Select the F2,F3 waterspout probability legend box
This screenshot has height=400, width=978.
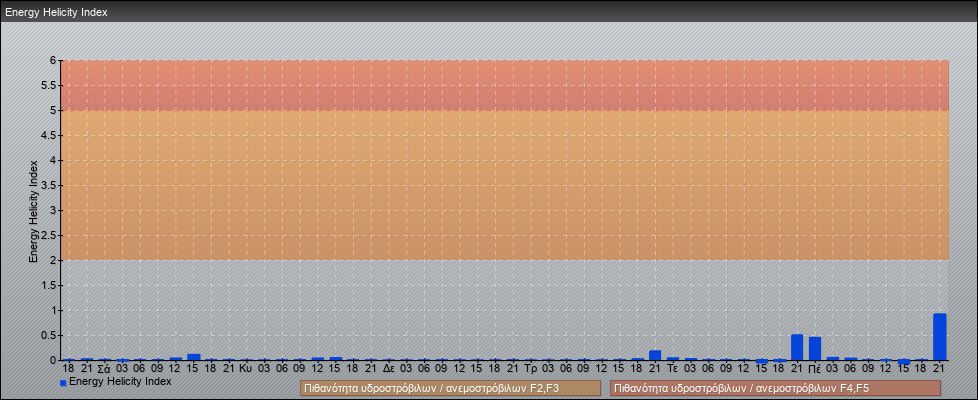tap(450, 388)
